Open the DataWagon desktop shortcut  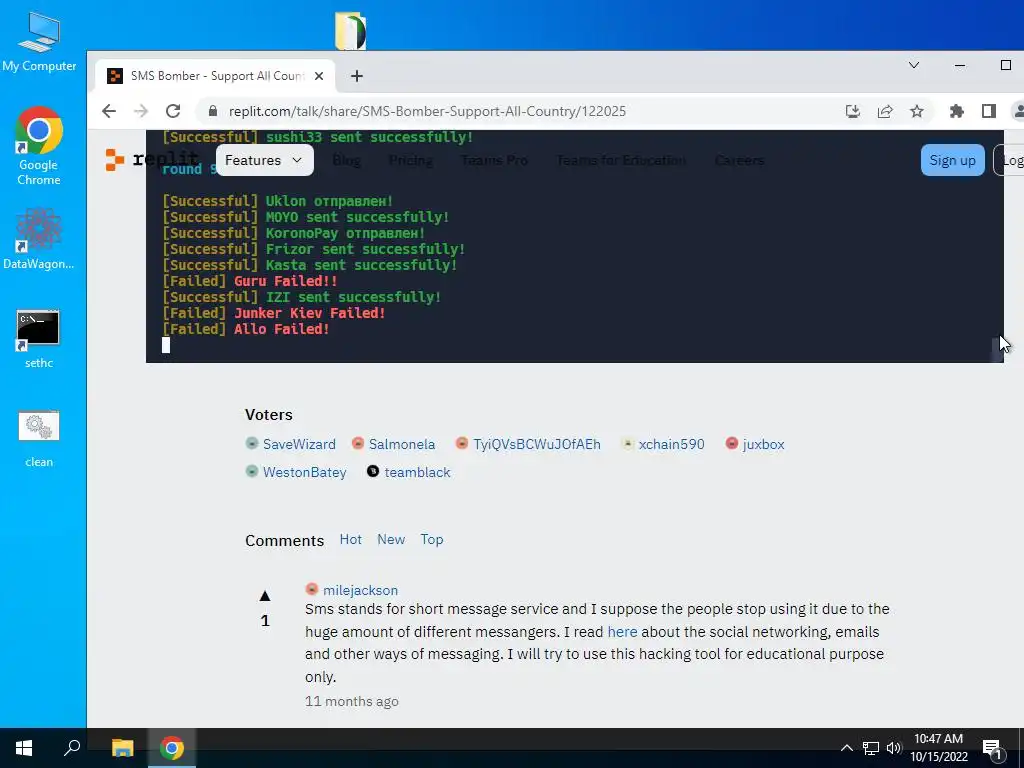coord(39,239)
